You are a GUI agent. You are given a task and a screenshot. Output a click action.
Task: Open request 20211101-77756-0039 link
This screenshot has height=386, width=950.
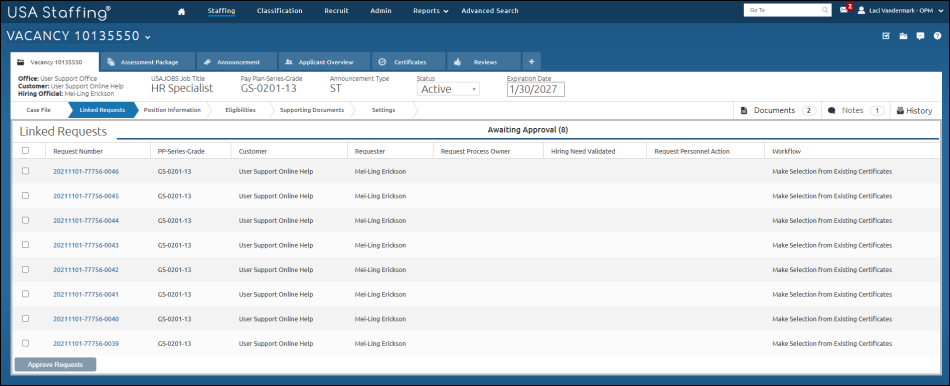[x=86, y=344]
